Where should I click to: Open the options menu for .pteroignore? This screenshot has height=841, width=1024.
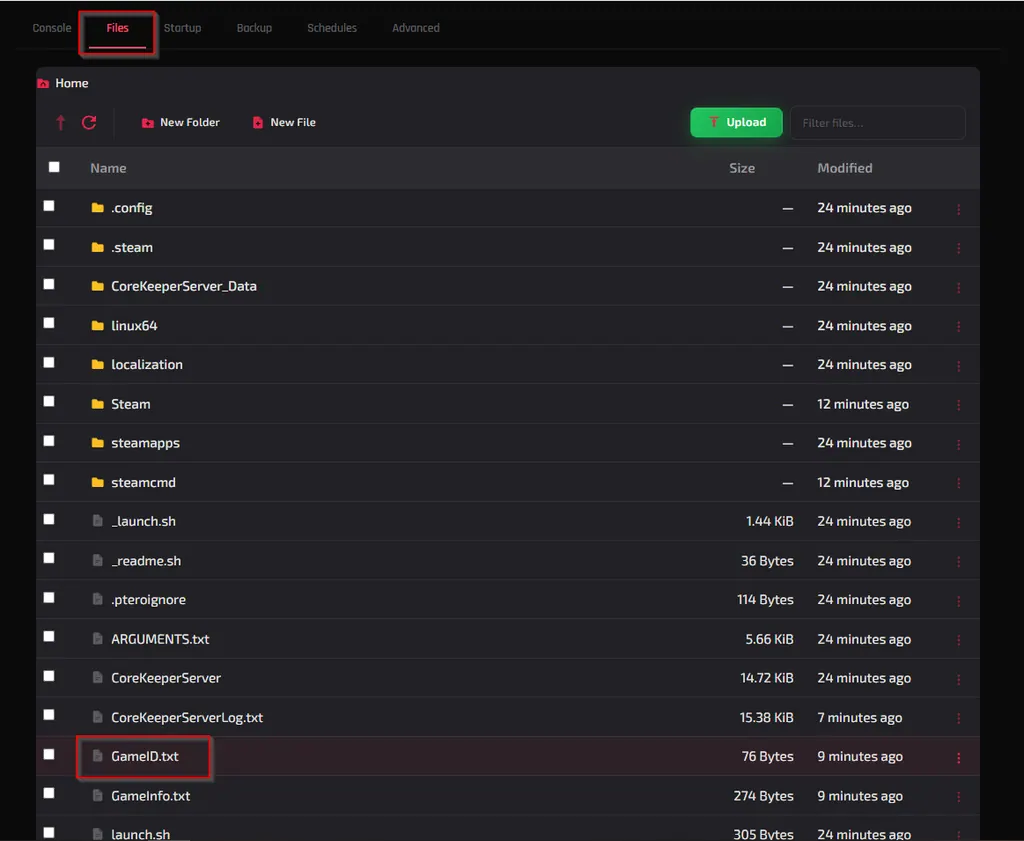tap(958, 601)
